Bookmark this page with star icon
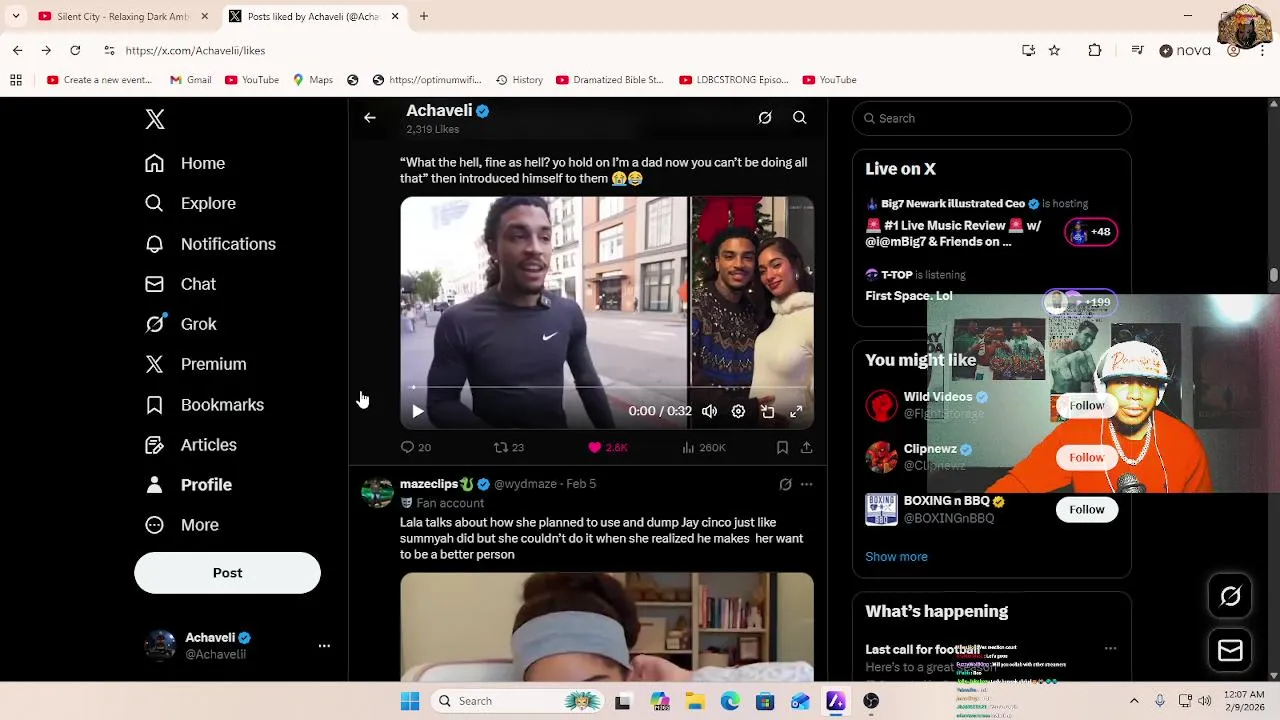Viewport: 1280px width, 720px height. [1054, 50]
